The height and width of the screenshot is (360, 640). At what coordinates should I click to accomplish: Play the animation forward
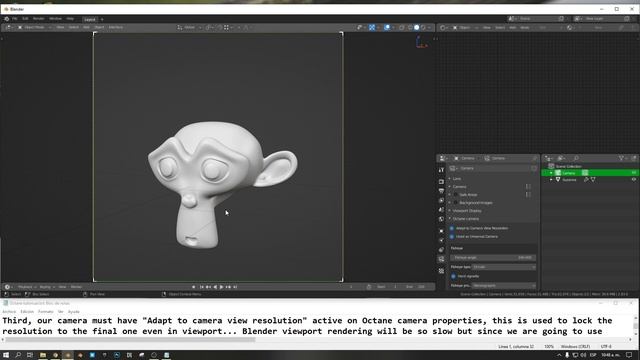pyautogui.click(x=221, y=287)
